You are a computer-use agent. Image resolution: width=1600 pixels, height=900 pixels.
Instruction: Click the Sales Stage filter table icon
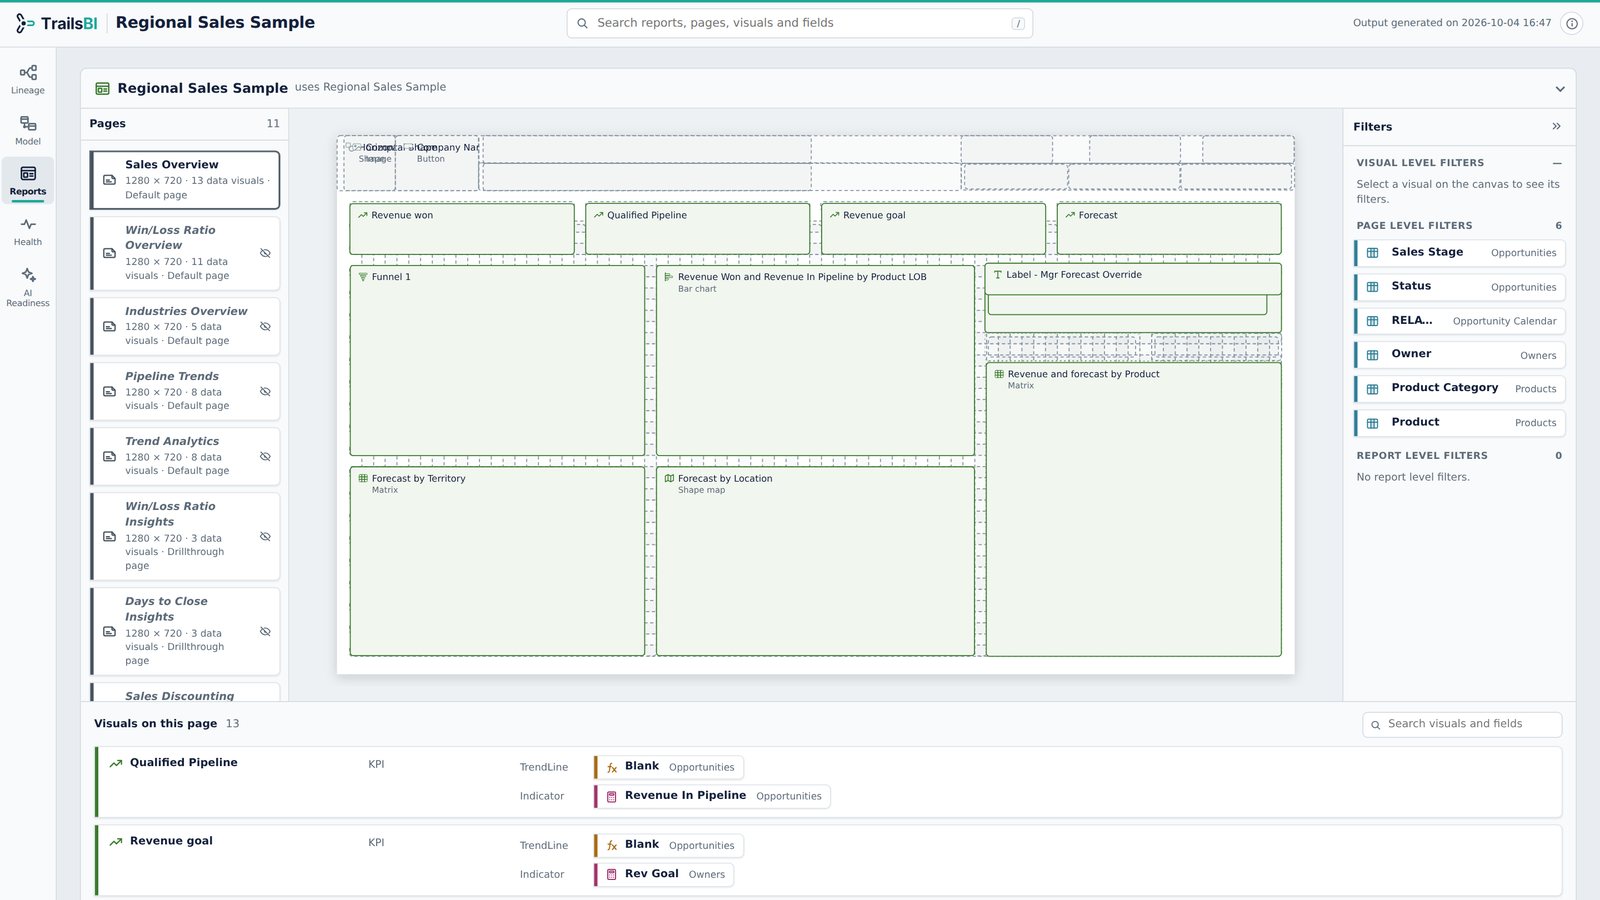1373,253
